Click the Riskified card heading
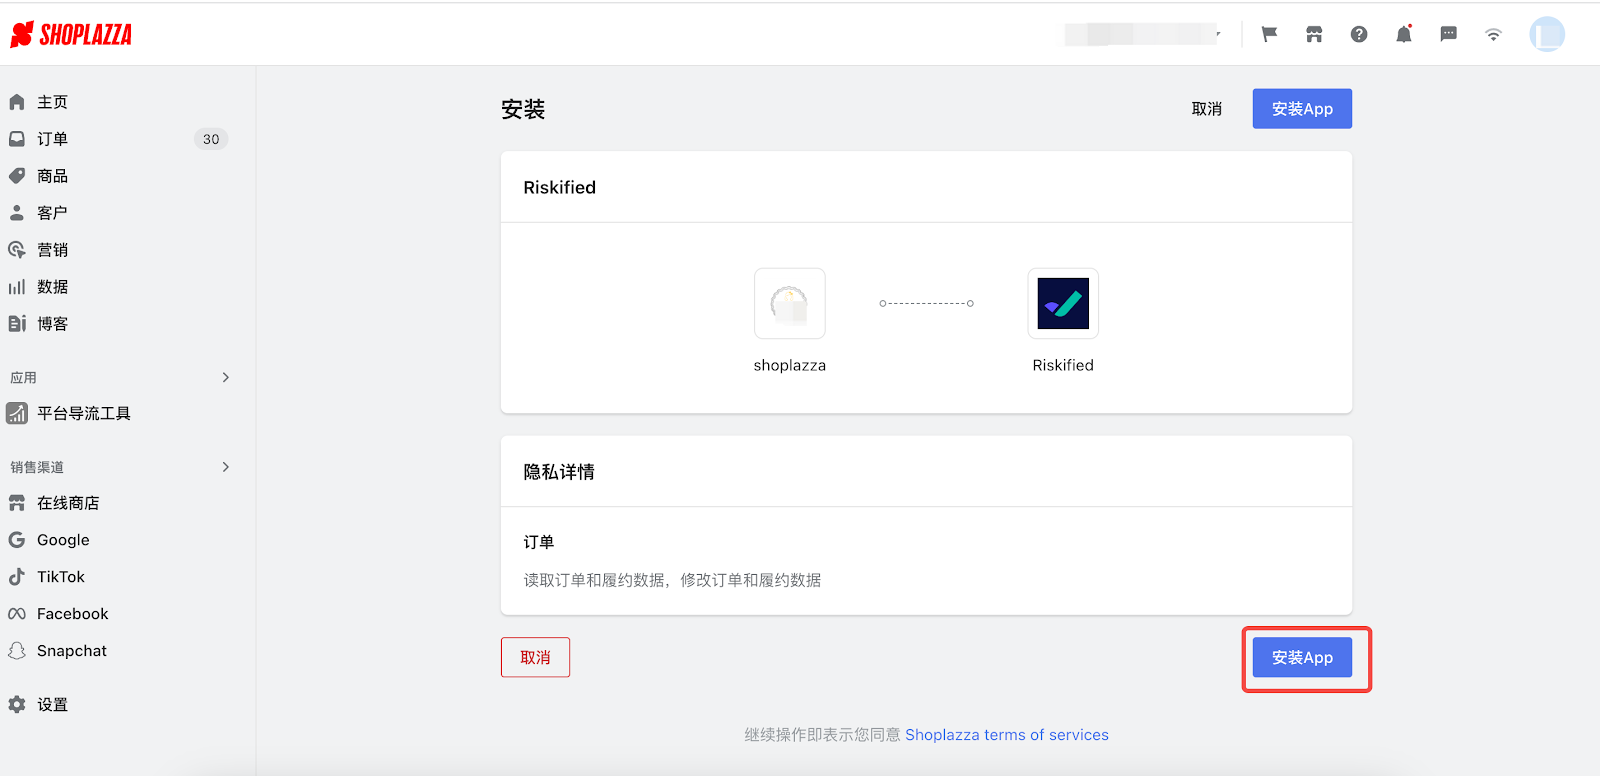 click(x=560, y=187)
